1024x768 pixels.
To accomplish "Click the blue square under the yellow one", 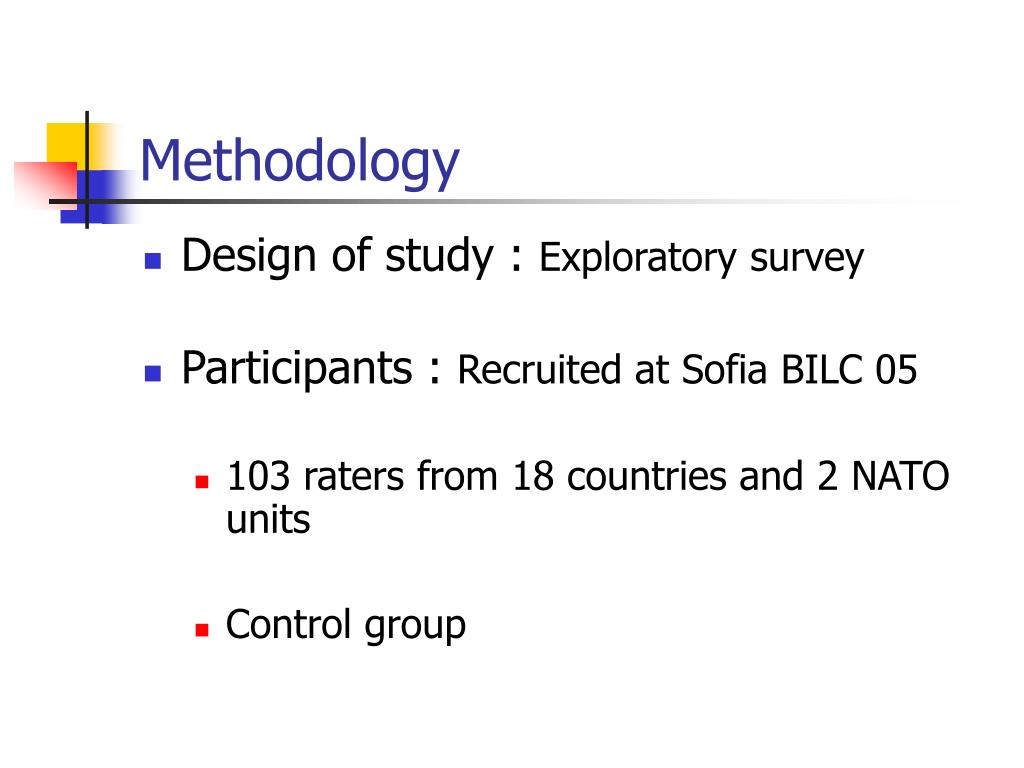I will pos(98,196).
